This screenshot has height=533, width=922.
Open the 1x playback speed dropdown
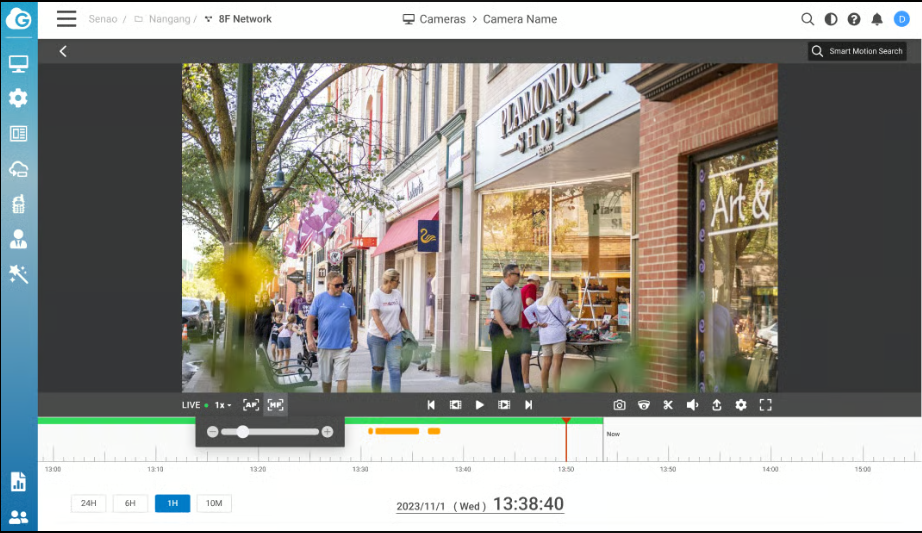coord(223,405)
